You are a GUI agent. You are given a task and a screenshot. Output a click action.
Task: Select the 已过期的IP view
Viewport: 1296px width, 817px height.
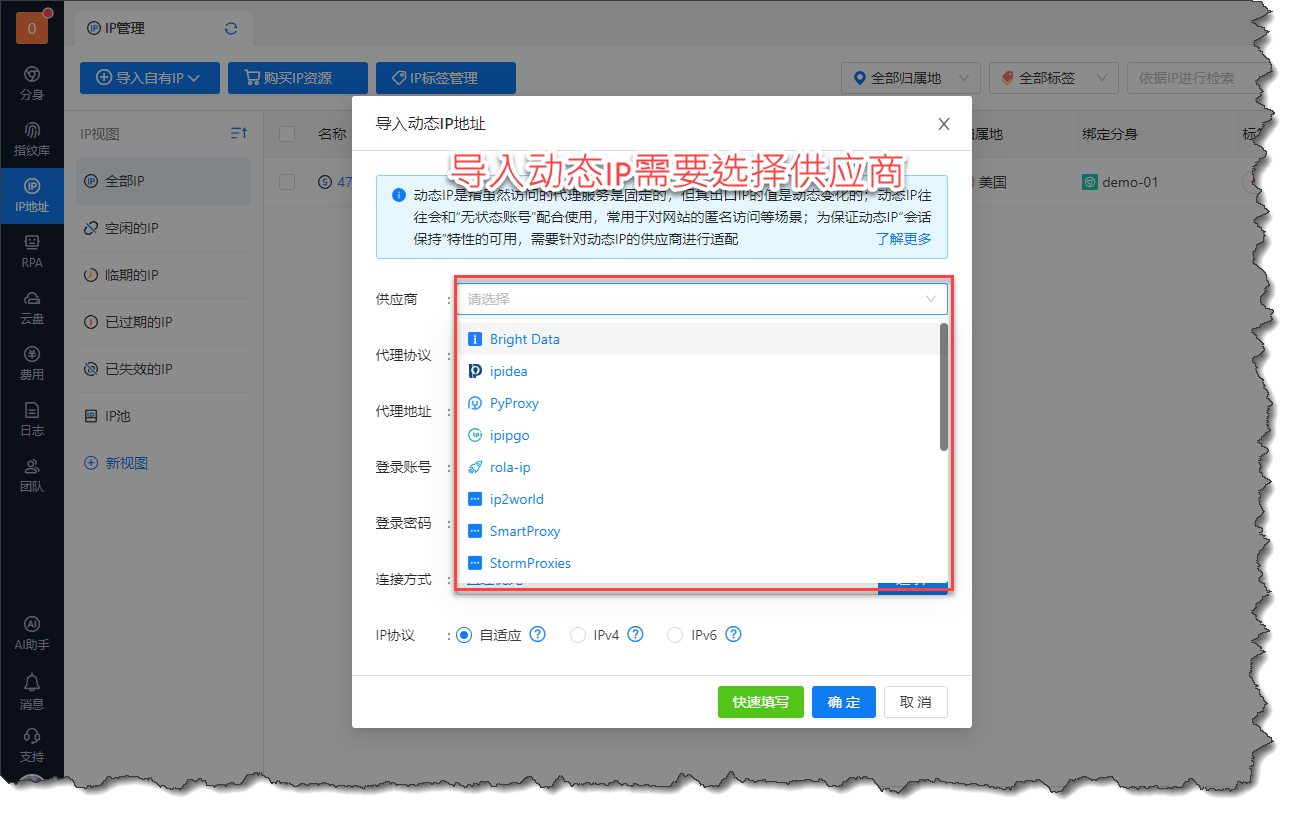[164, 322]
